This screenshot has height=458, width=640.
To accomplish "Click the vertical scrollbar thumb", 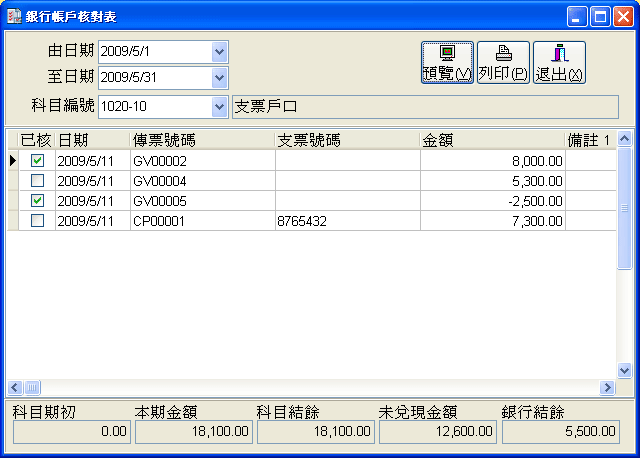I will (x=624, y=208).
